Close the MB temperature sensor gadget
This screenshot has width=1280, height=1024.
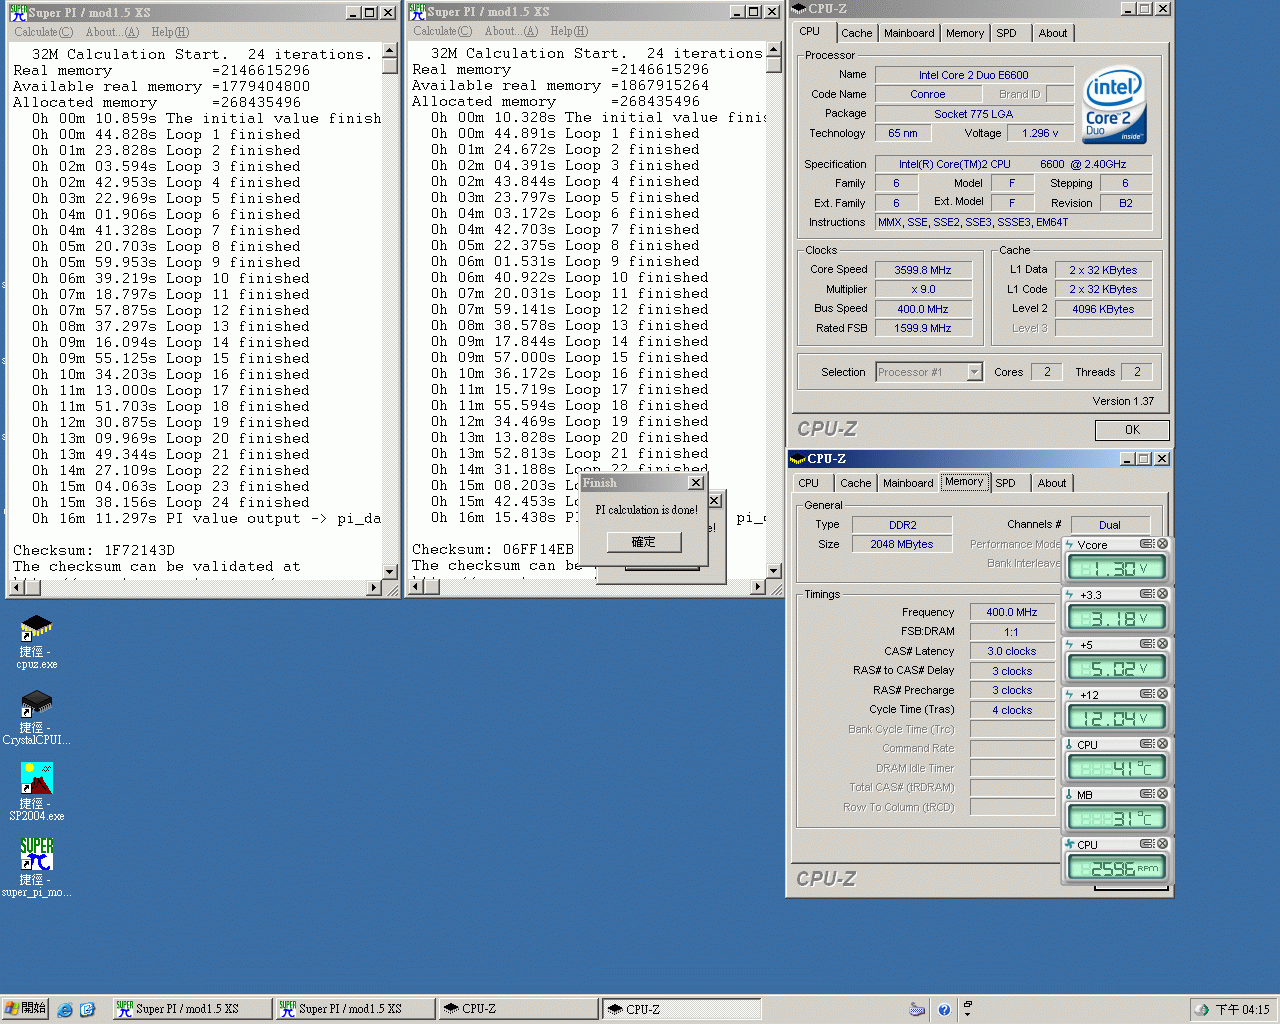coord(1162,794)
